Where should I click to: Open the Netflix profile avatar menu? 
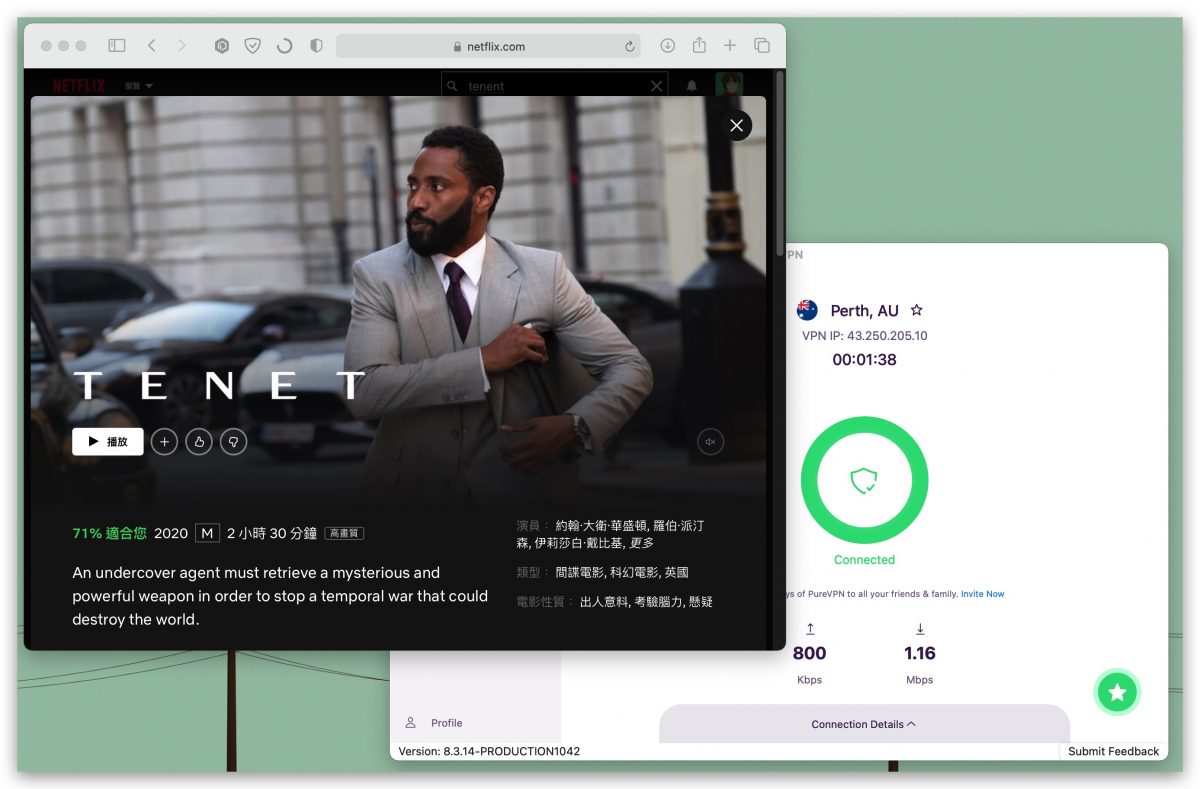[x=729, y=85]
